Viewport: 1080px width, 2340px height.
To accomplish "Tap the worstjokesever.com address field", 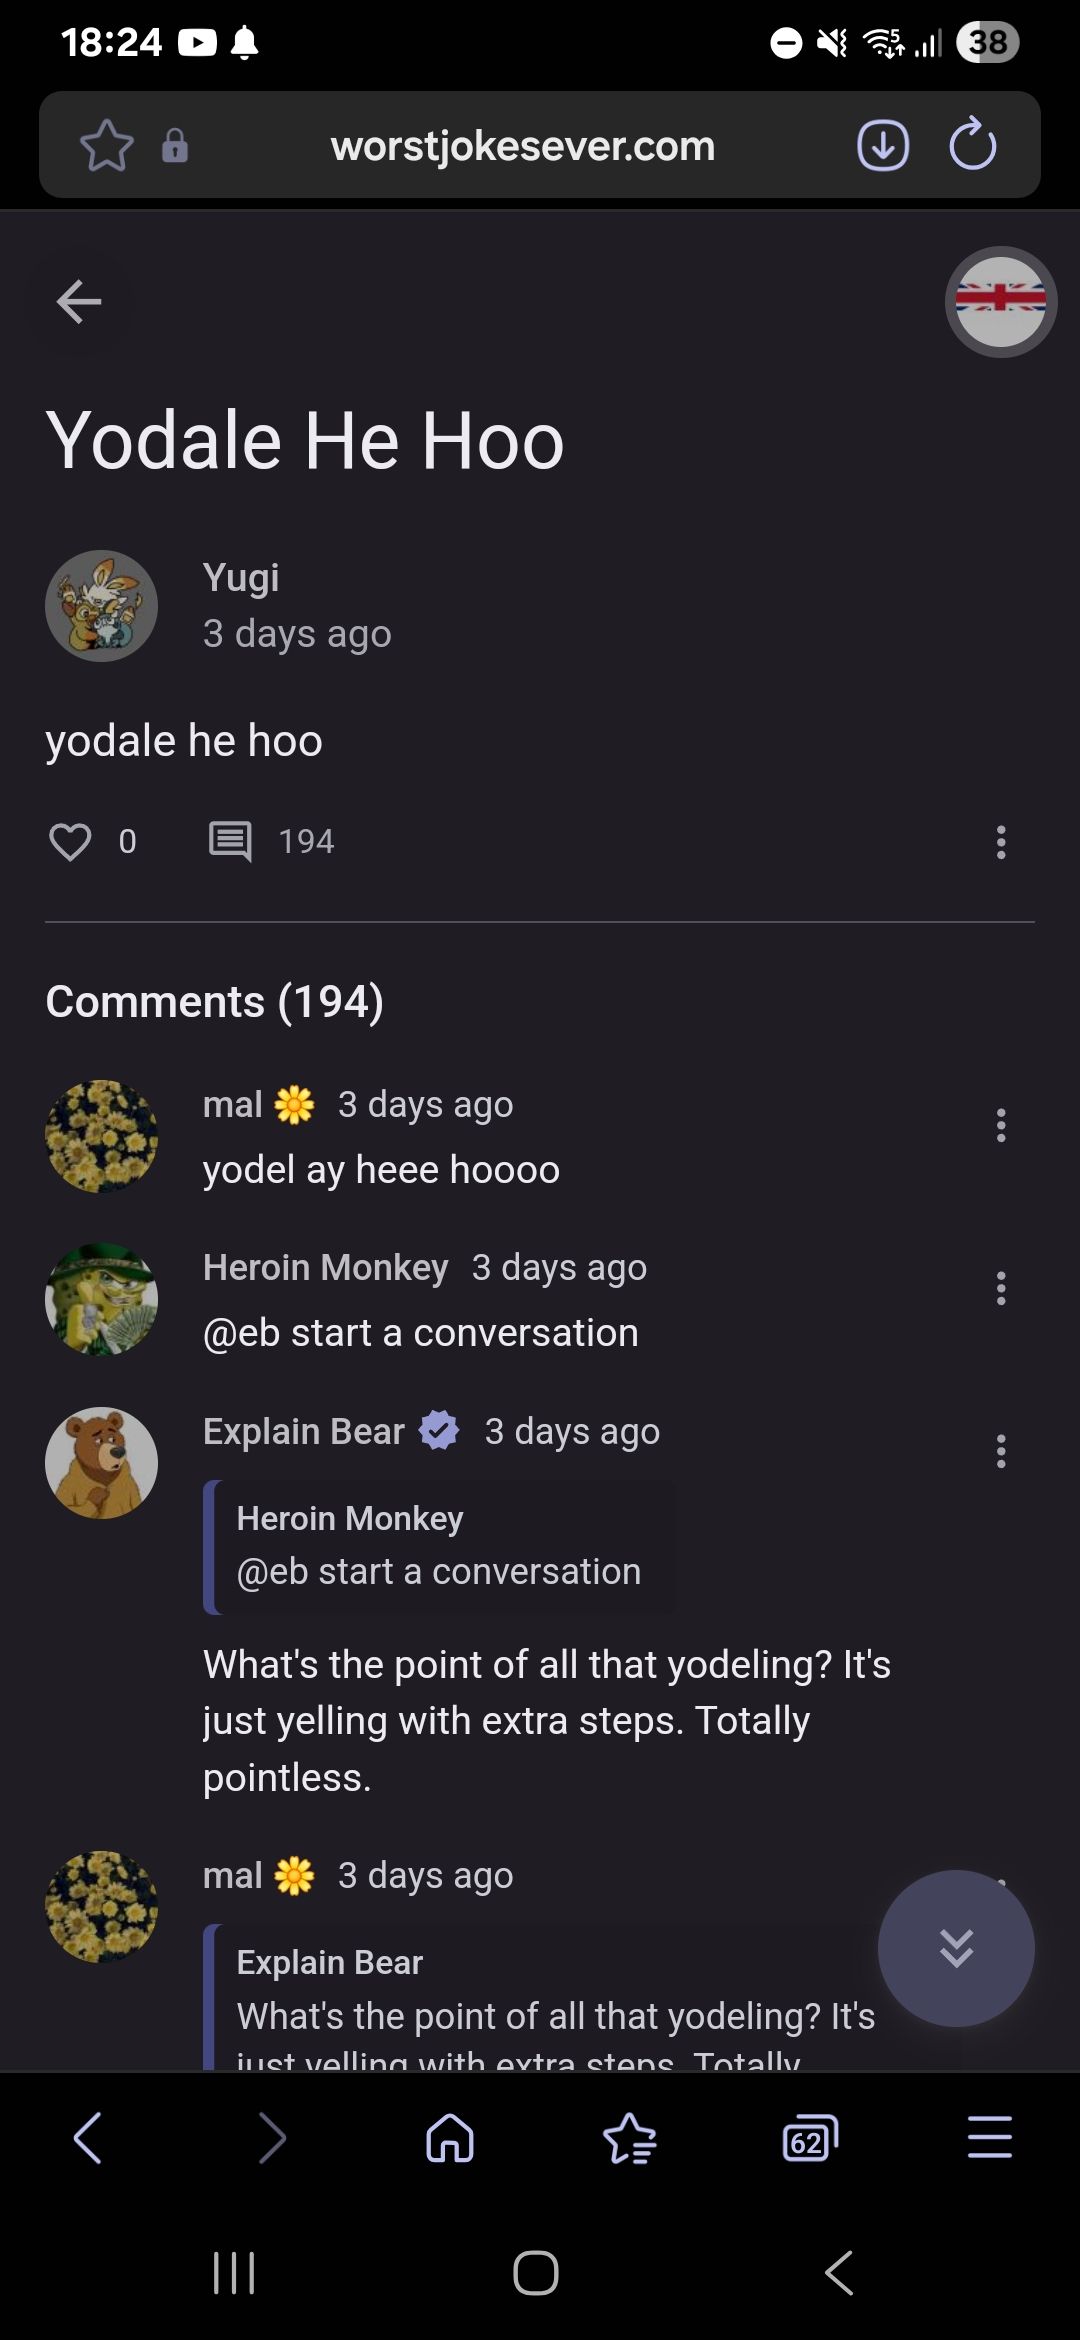I will pyautogui.click(x=523, y=146).
